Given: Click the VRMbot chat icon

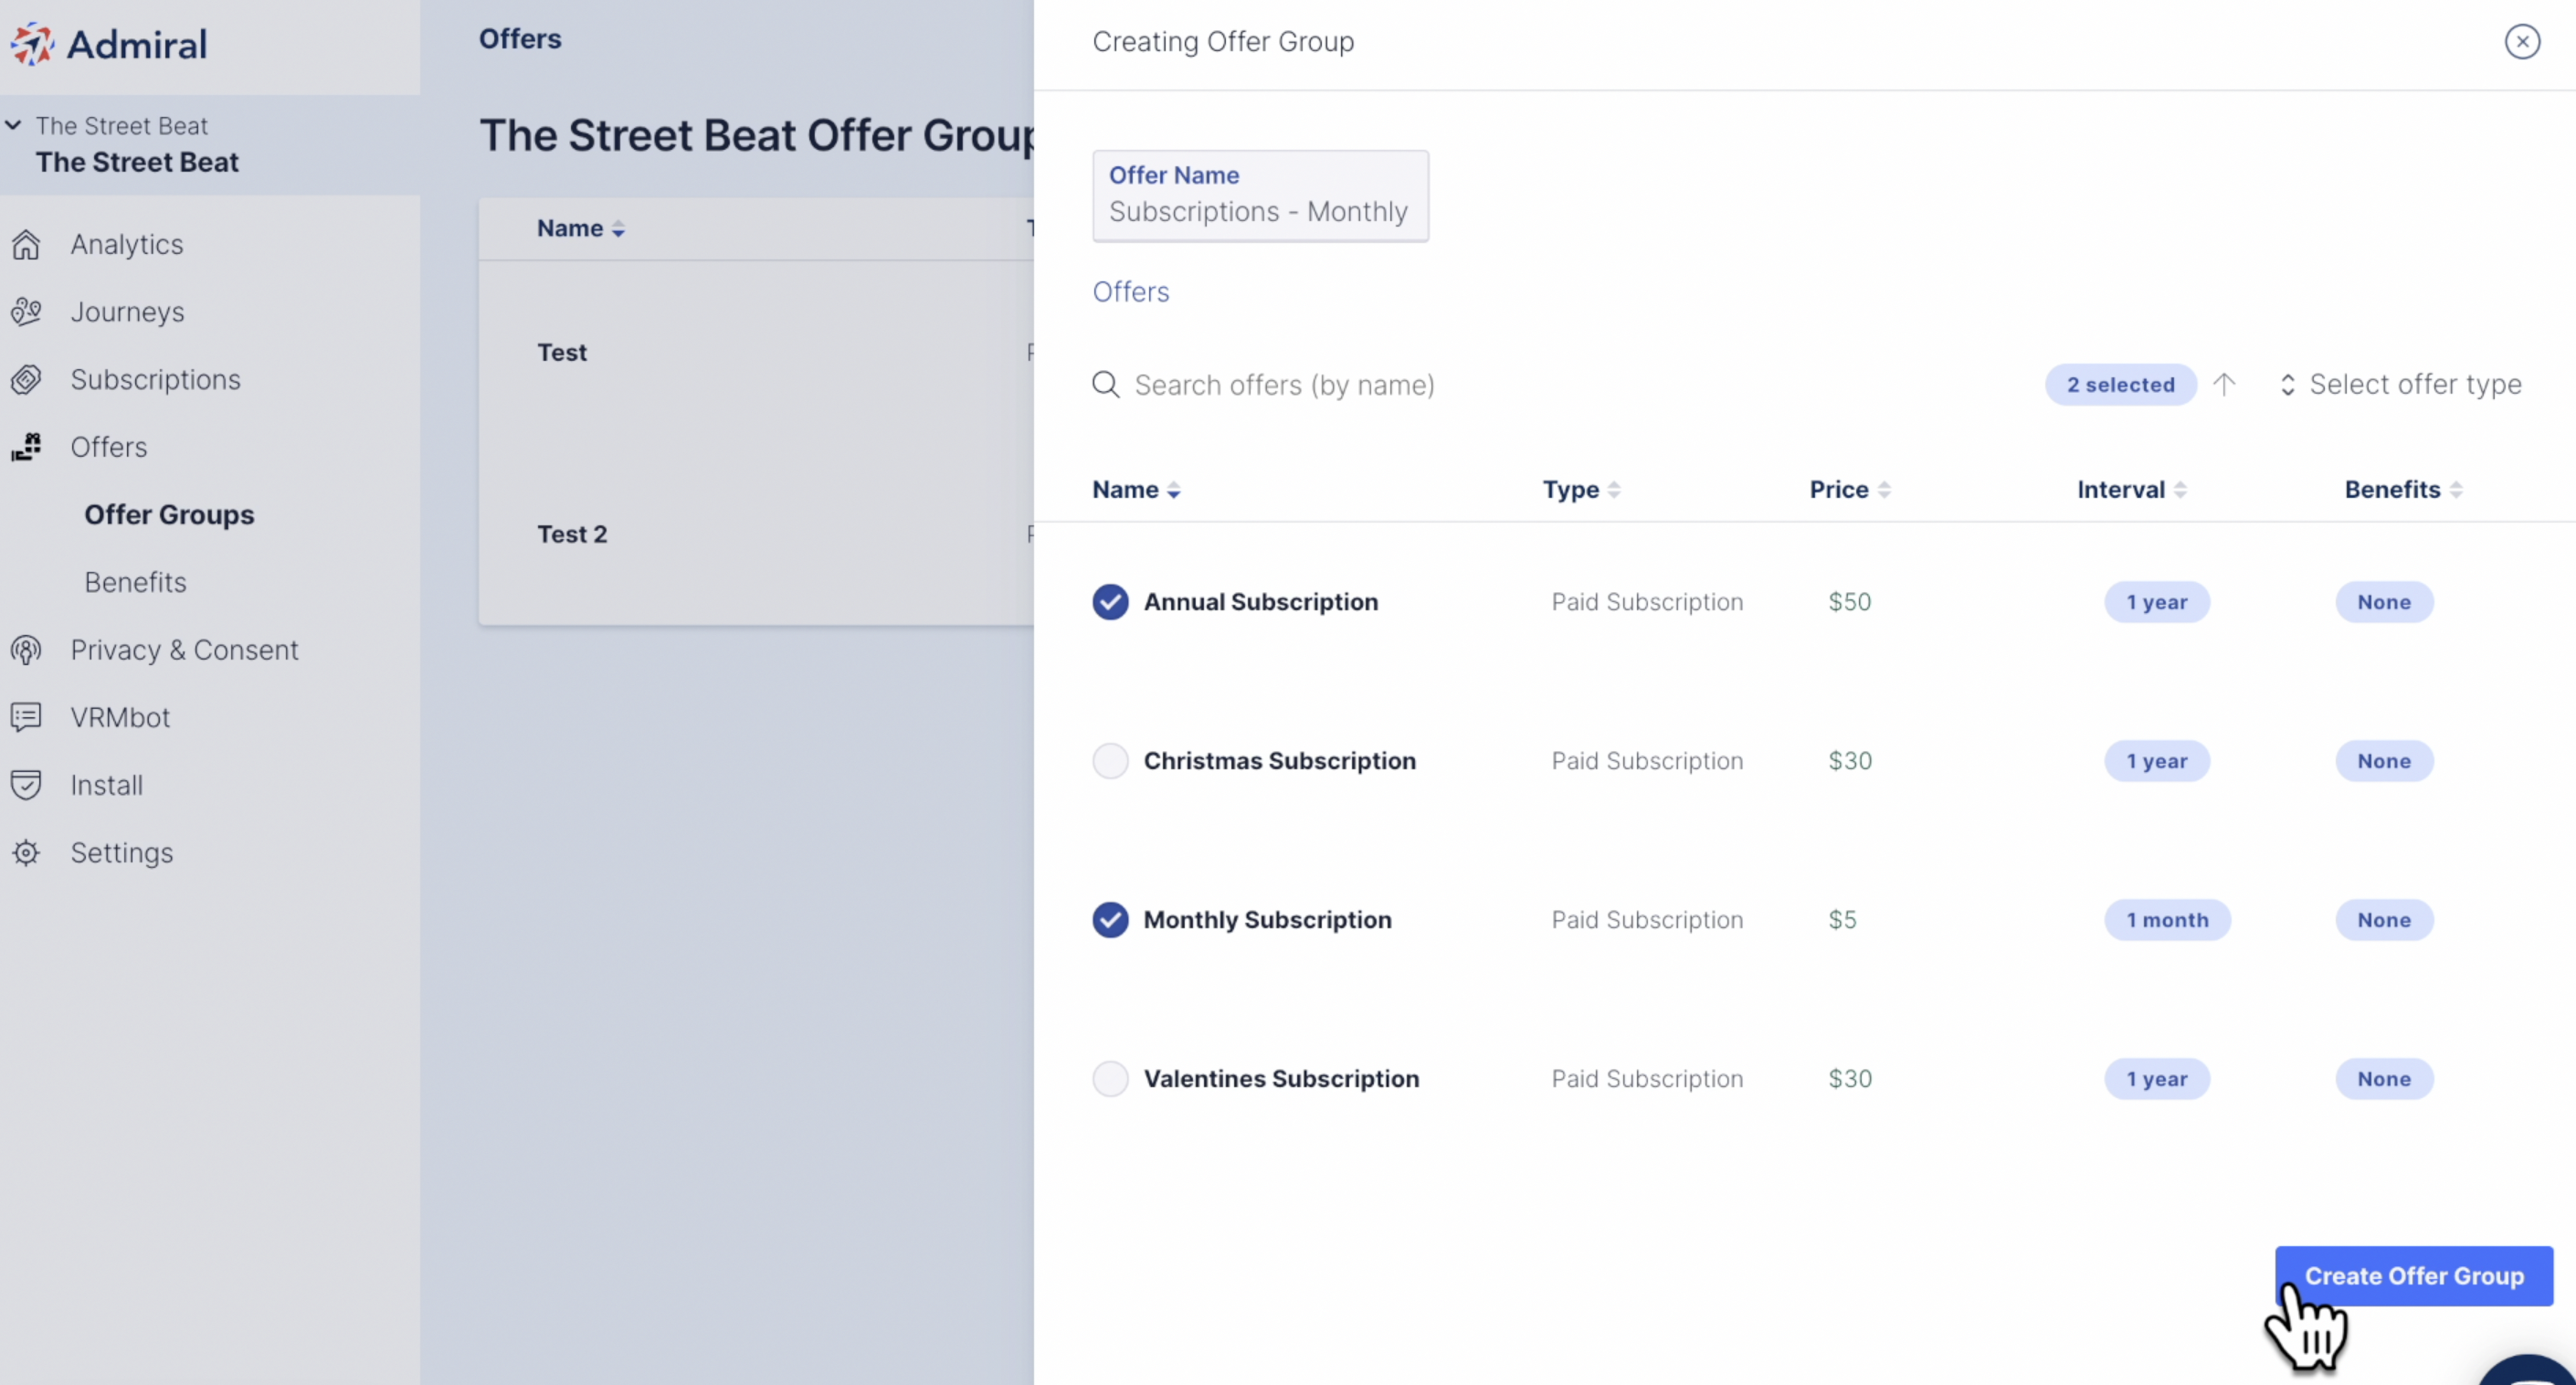Looking at the screenshot, I should point(26,717).
